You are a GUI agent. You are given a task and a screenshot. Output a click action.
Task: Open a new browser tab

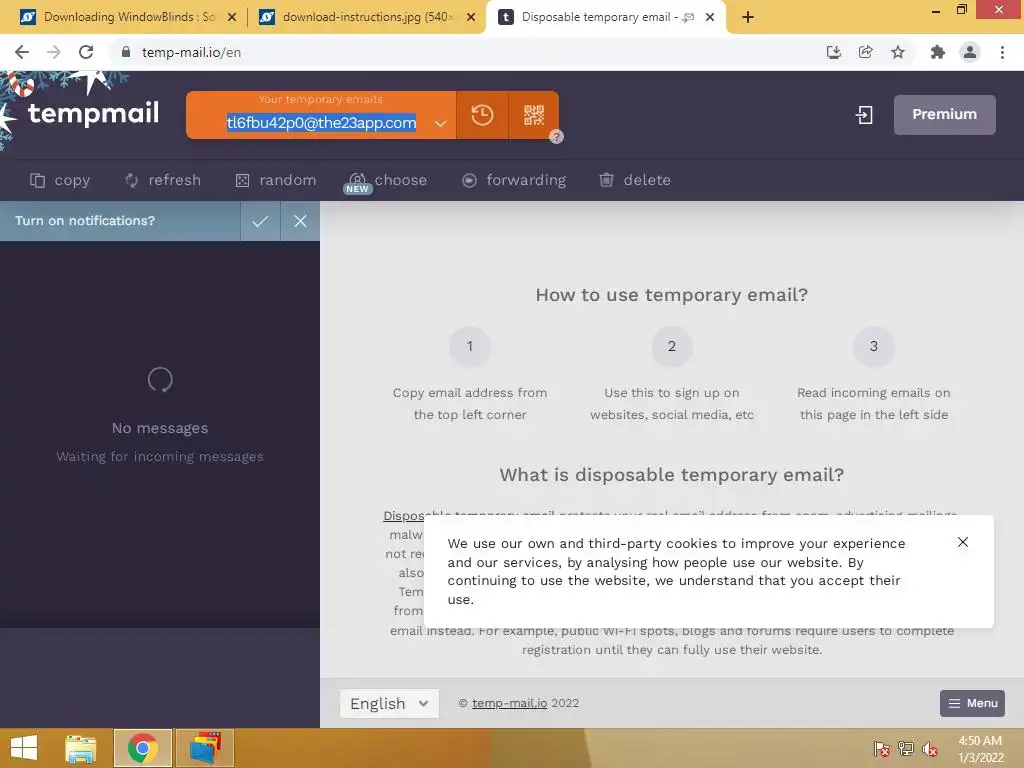click(748, 18)
